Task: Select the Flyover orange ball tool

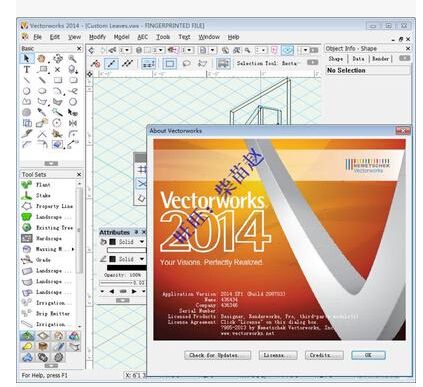Action: point(41,59)
